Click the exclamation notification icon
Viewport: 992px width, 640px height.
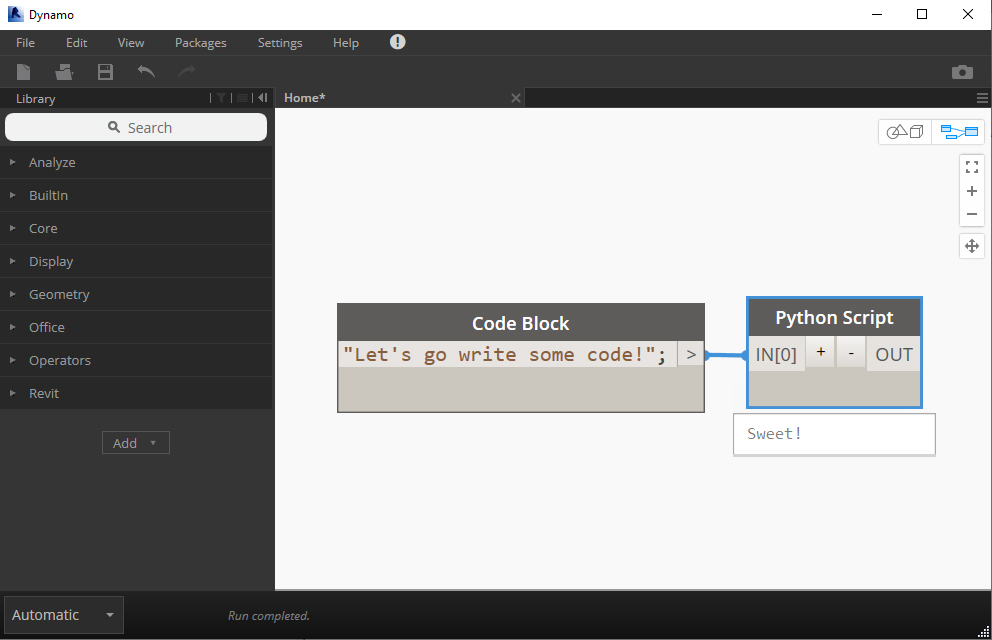397,42
